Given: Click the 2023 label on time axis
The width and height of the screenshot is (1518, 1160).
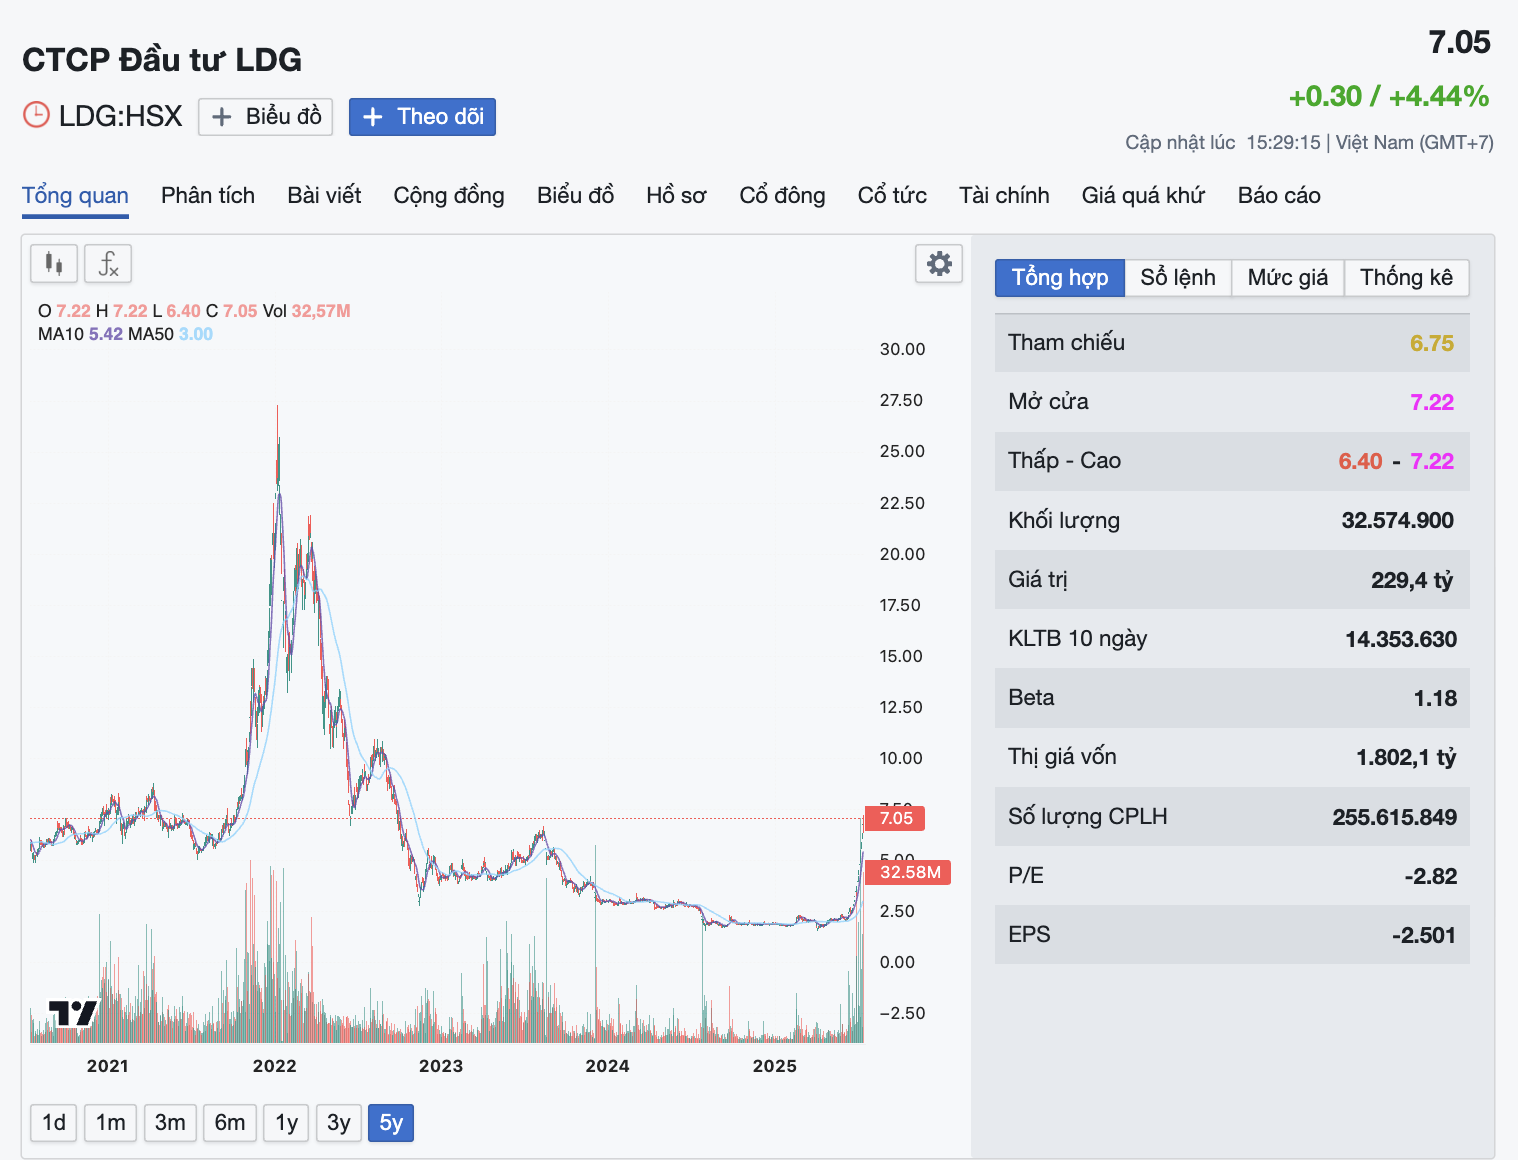Looking at the screenshot, I should click(441, 1066).
